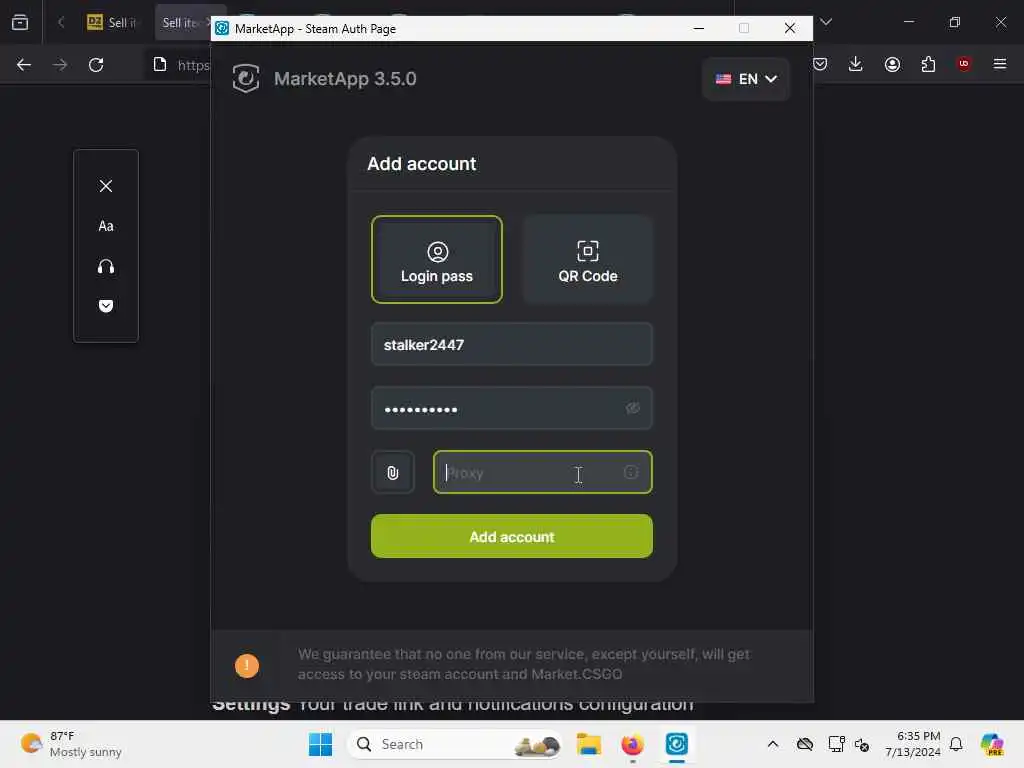The width and height of the screenshot is (1024, 768).
Task: Click the paperclip attach button beside Proxy
Action: pyautogui.click(x=392, y=472)
